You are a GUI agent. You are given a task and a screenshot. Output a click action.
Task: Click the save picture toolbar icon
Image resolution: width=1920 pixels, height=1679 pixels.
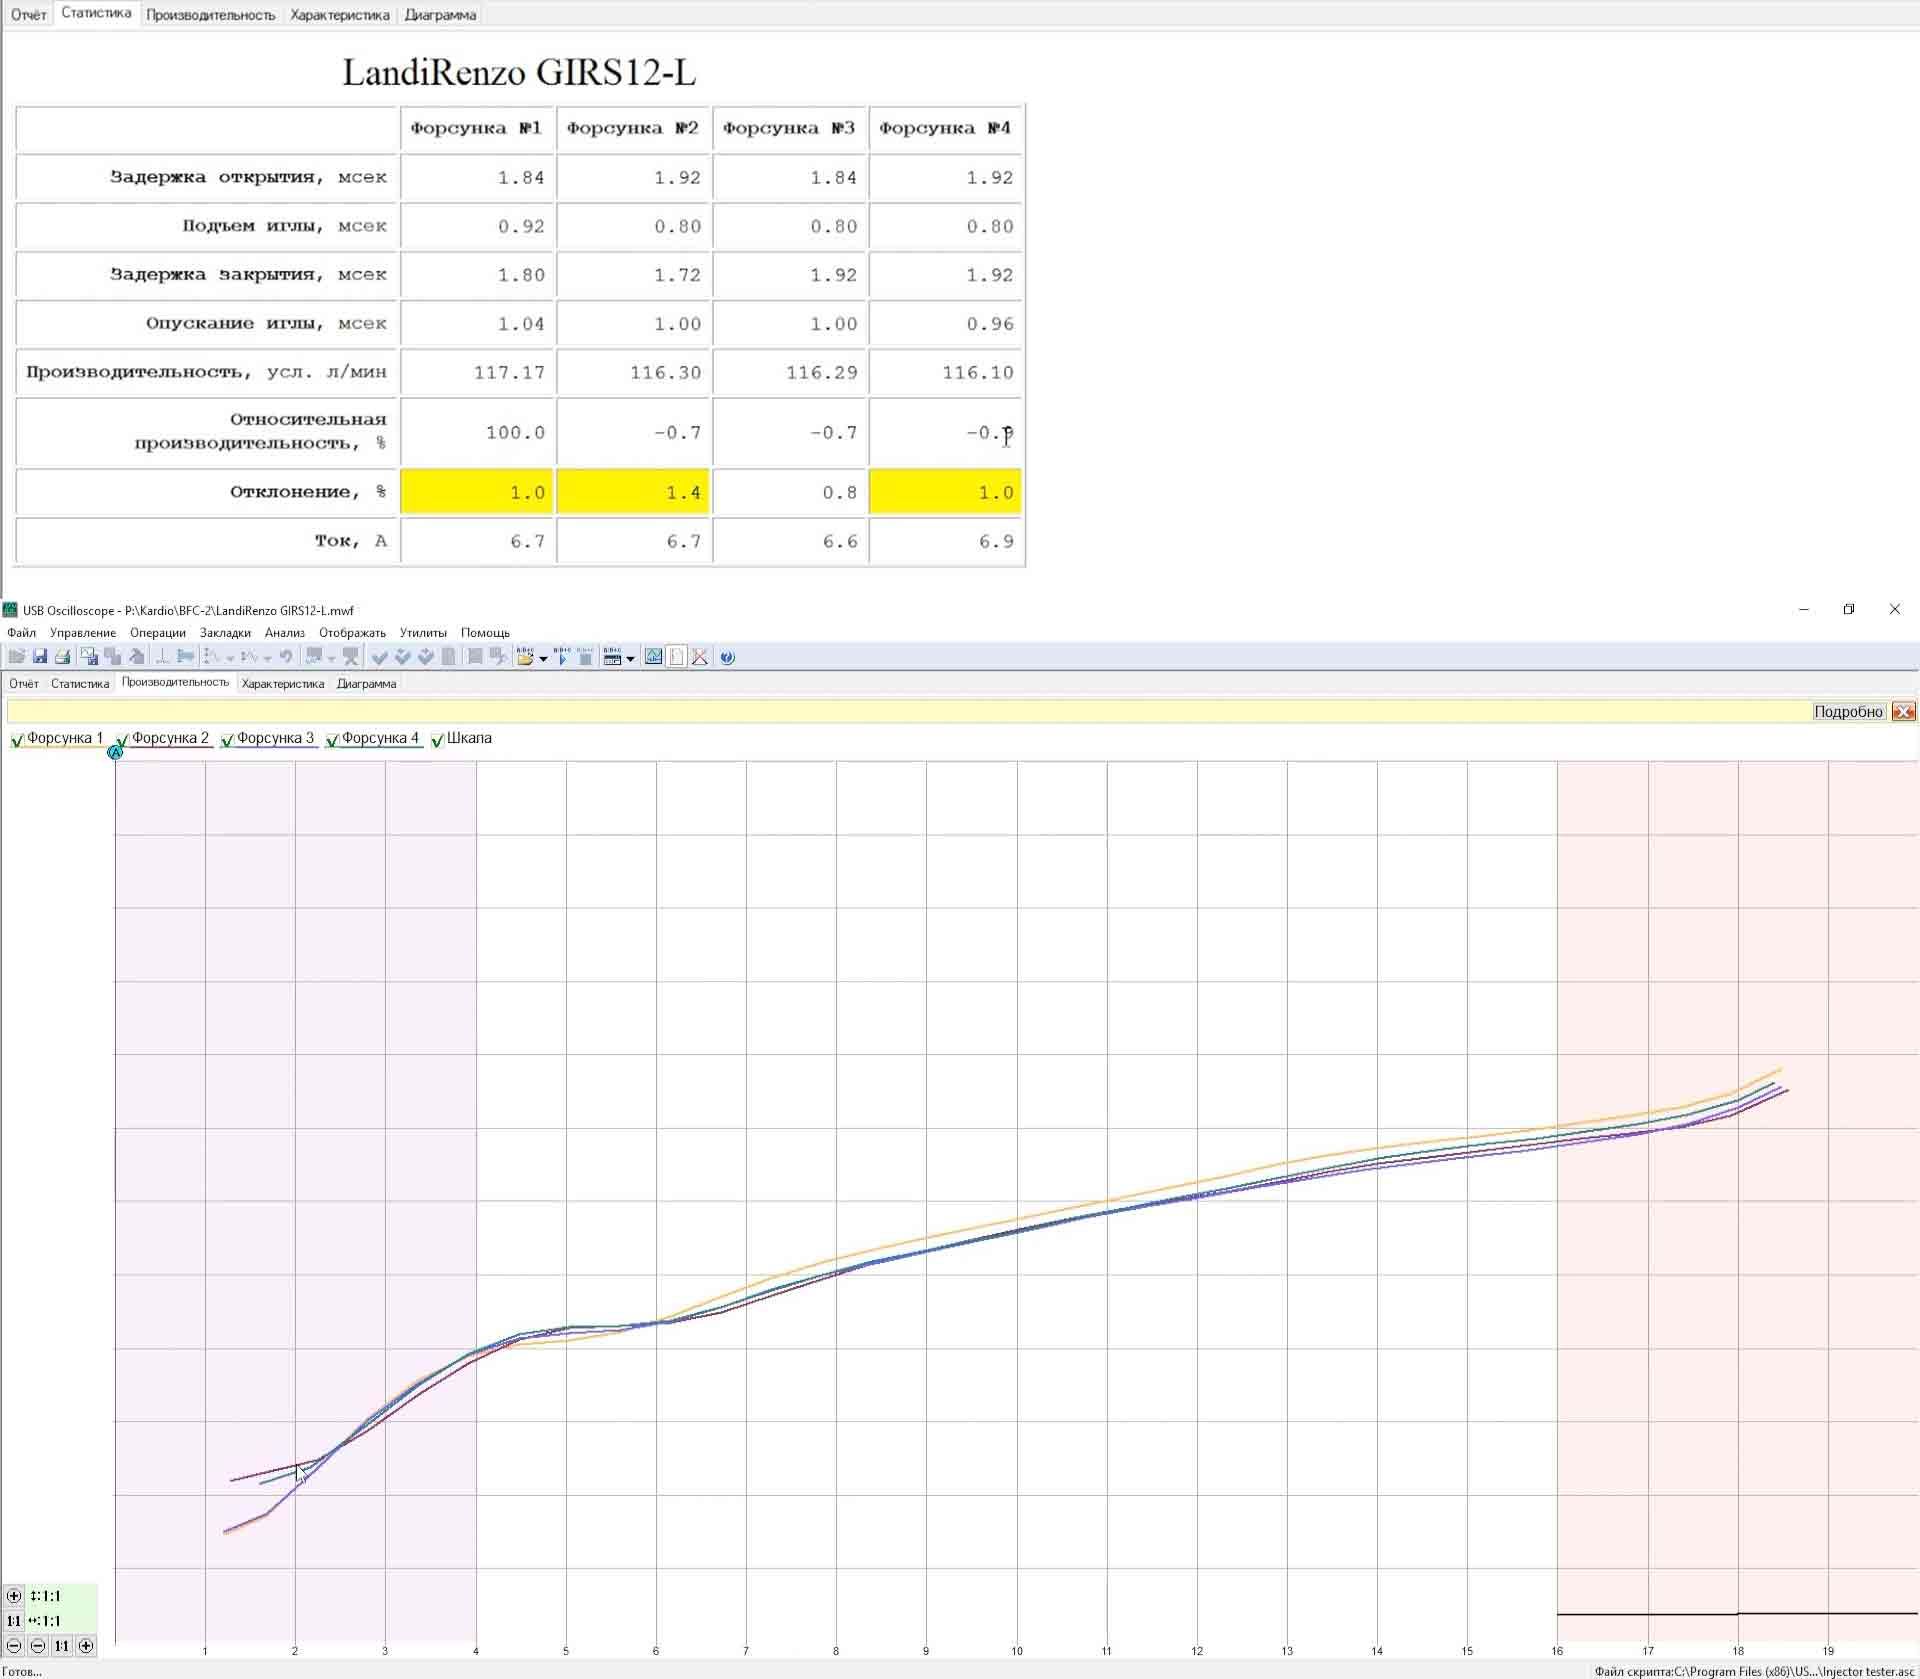[x=89, y=656]
